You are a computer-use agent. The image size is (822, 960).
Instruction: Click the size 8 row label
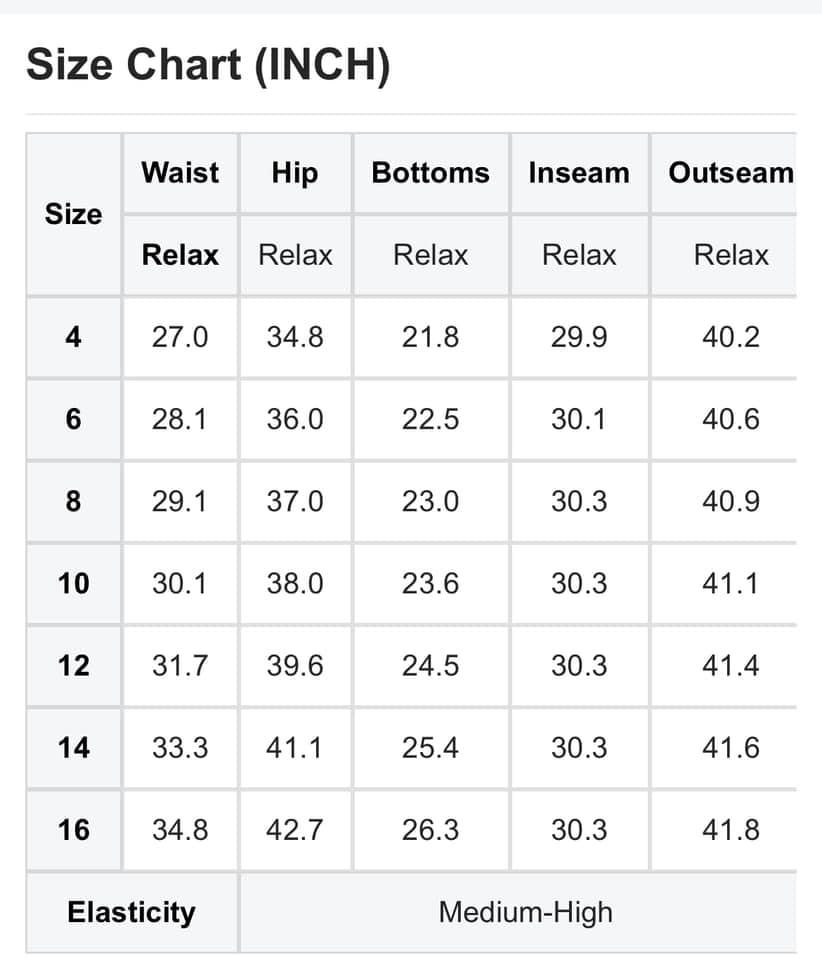click(73, 501)
